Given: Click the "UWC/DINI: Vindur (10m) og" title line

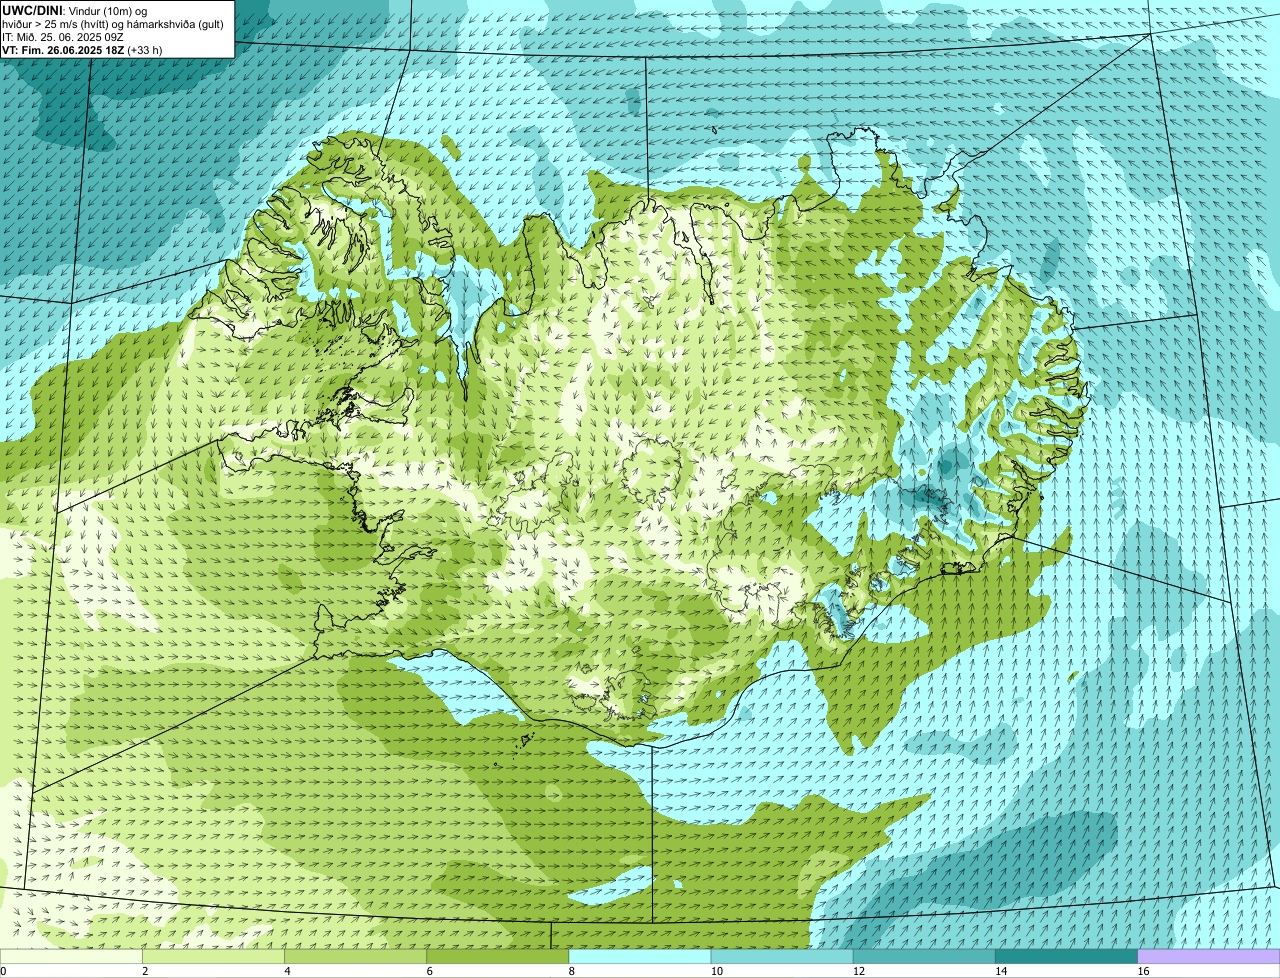Looking at the screenshot, I should click(x=74, y=11).
